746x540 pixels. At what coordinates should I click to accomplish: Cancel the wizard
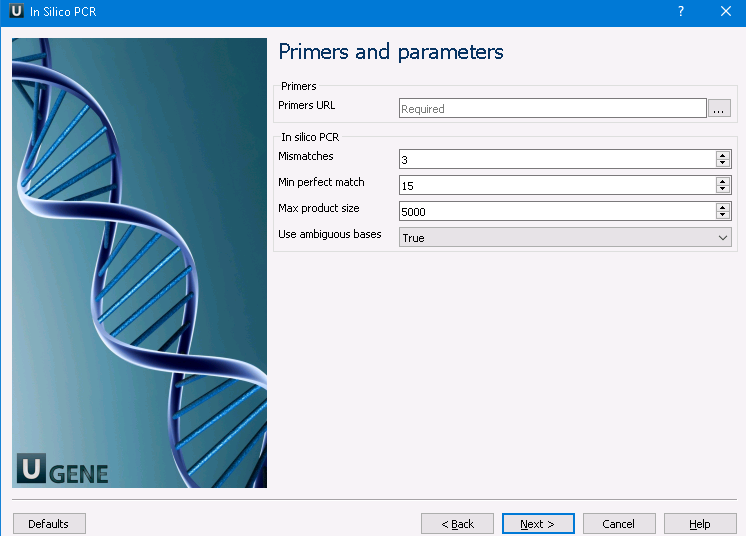pyautogui.click(x=619, y=524)
